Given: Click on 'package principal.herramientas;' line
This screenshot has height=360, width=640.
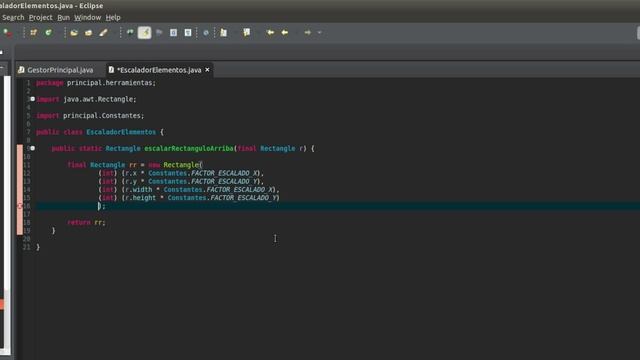Looking at the screenshot, I should (x=96, y=83).
